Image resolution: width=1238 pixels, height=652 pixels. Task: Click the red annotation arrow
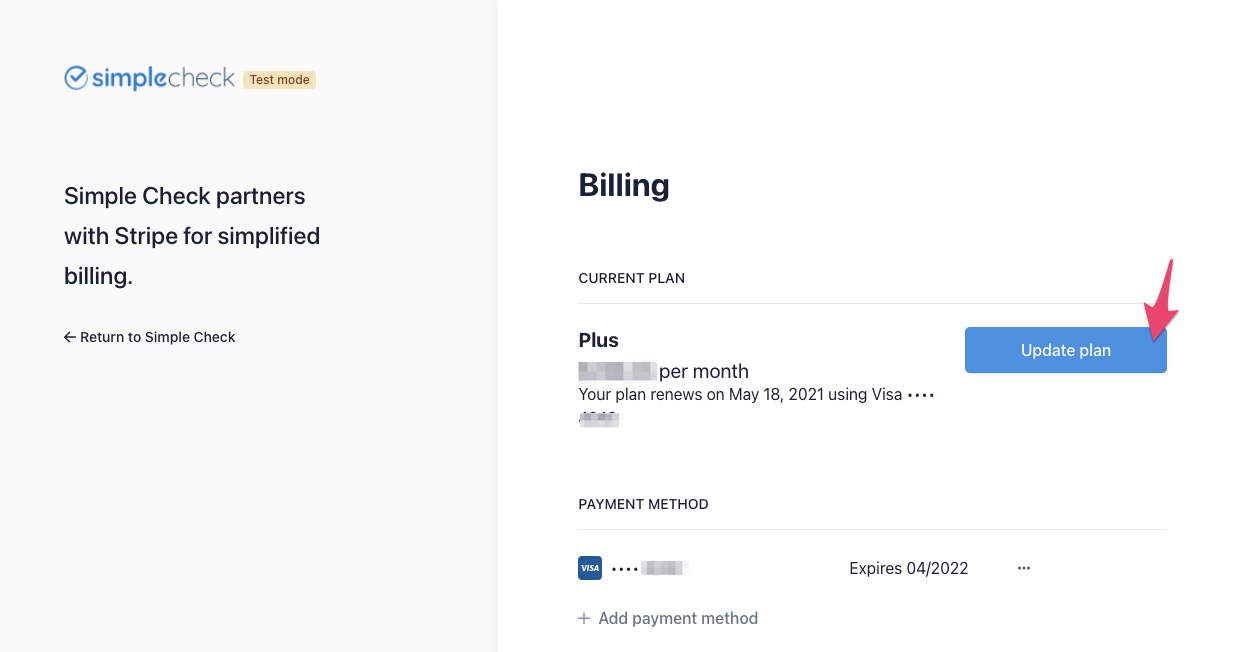pyautogui.click(x=1163, y=302)
